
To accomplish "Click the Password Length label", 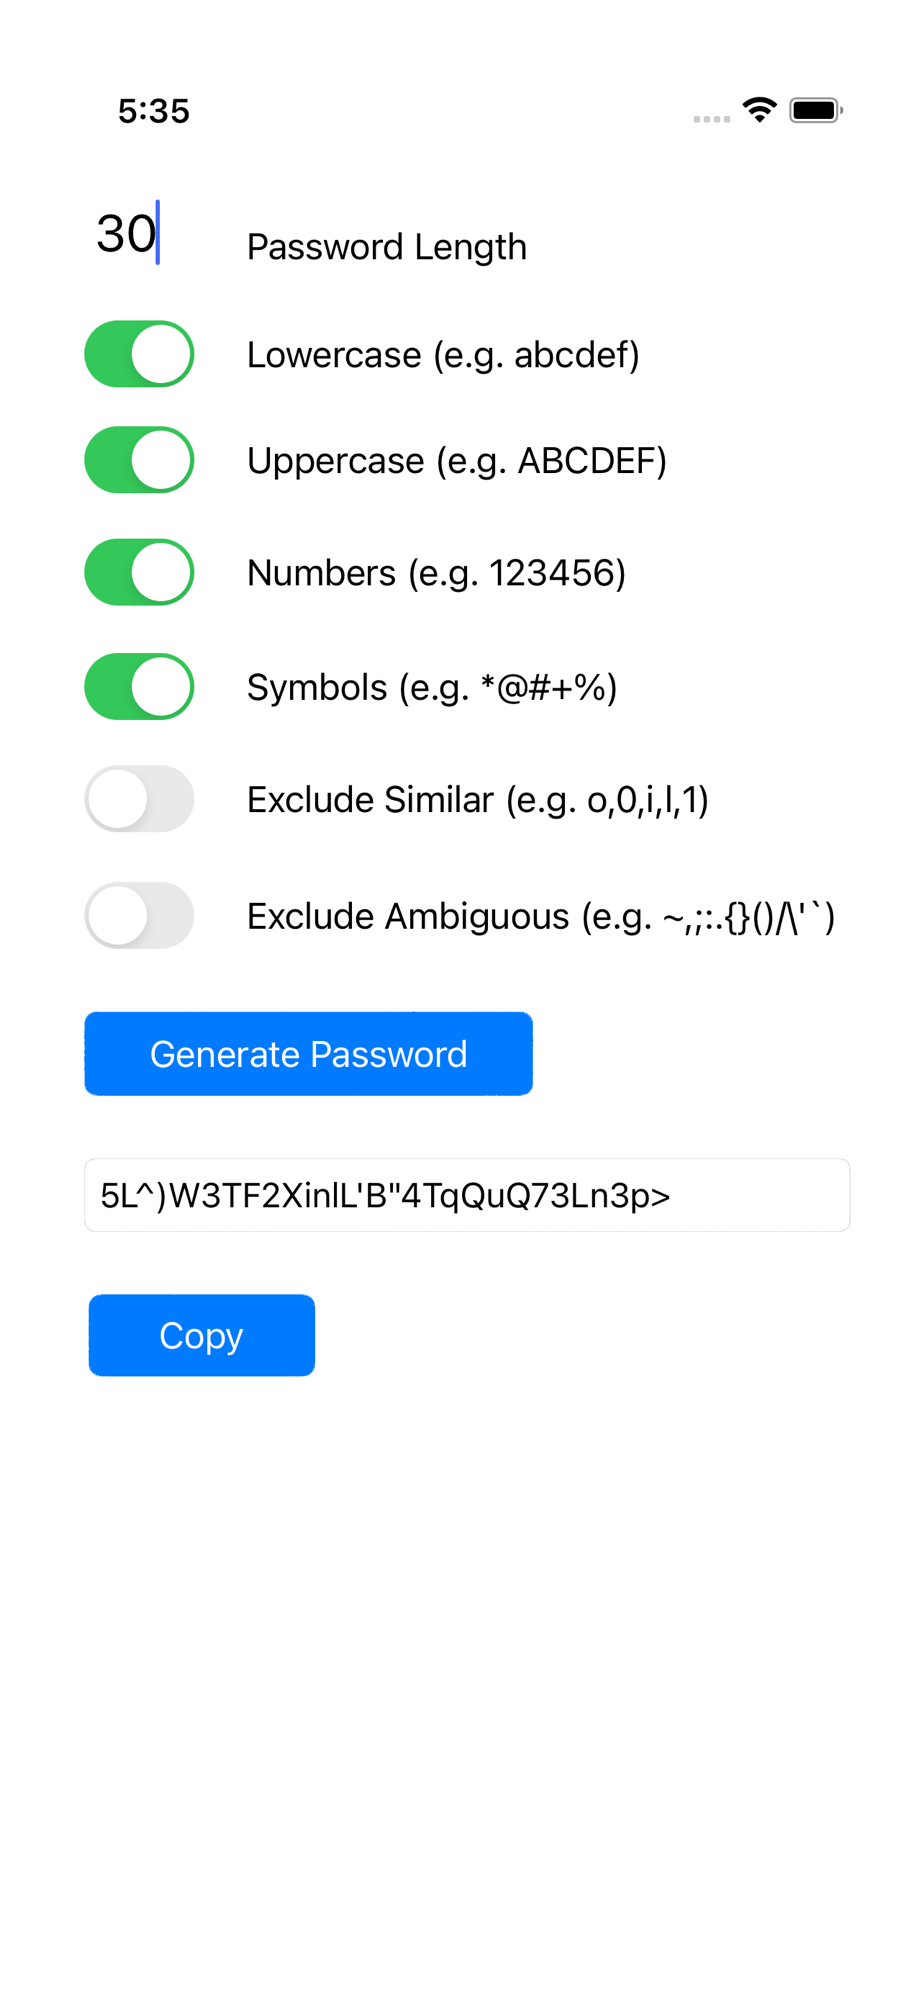I will [x=387, y=247].
